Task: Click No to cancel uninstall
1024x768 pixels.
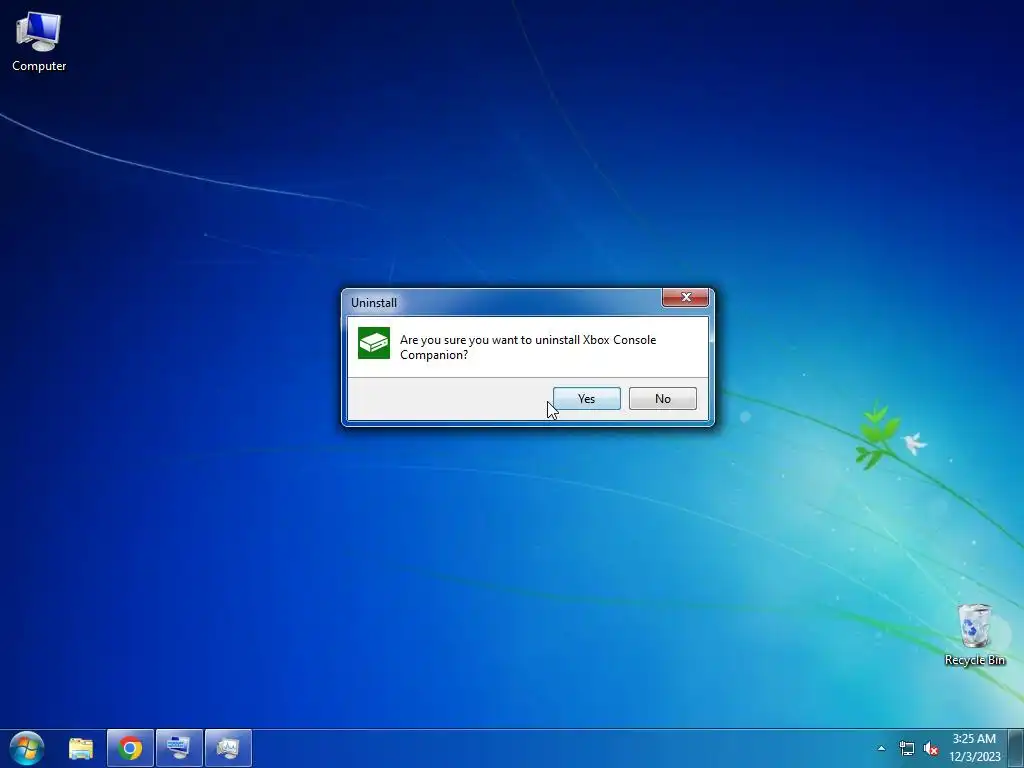Action: coord(662,398)
